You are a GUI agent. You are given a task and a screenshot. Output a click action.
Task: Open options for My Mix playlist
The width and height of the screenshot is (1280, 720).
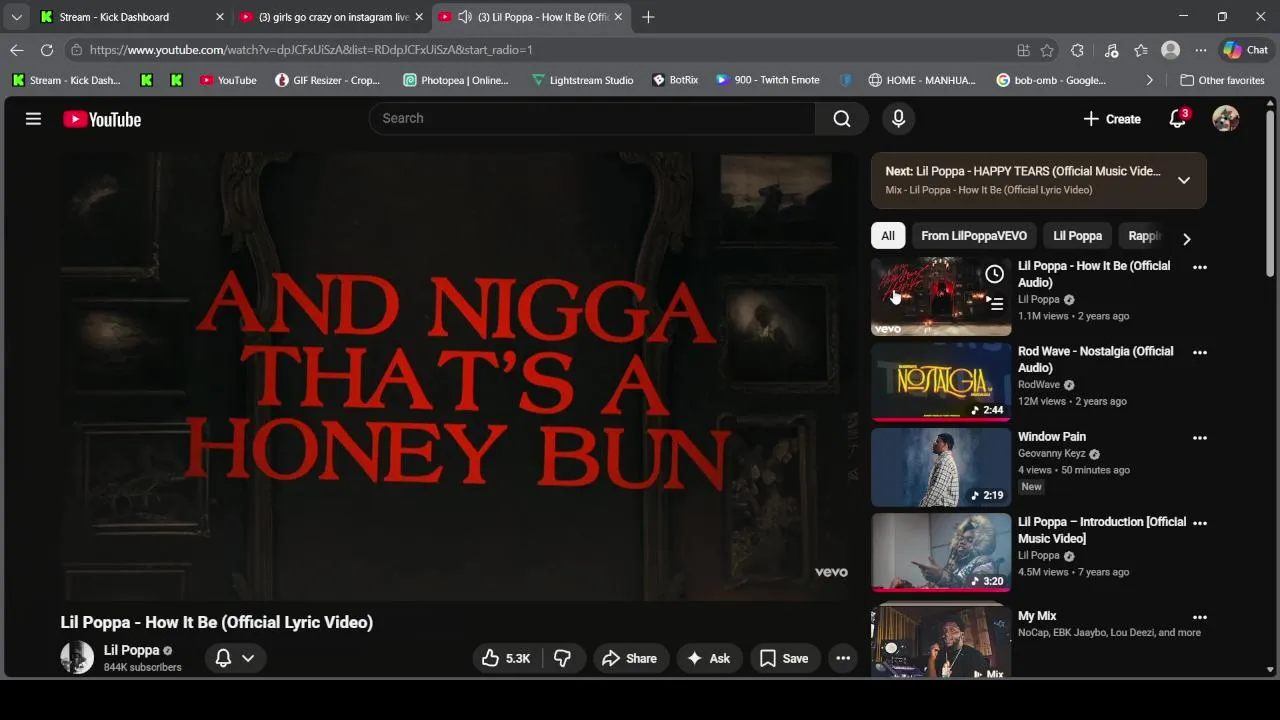tap(1200, 617)
